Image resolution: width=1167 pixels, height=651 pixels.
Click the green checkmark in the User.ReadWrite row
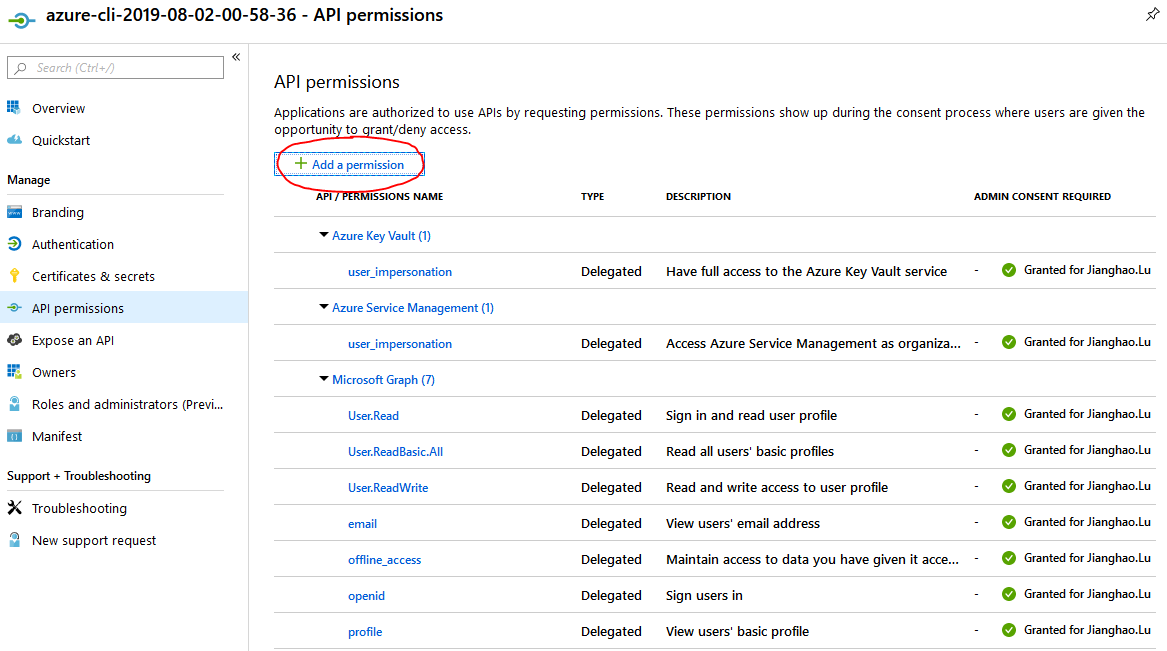point(1008,487)
